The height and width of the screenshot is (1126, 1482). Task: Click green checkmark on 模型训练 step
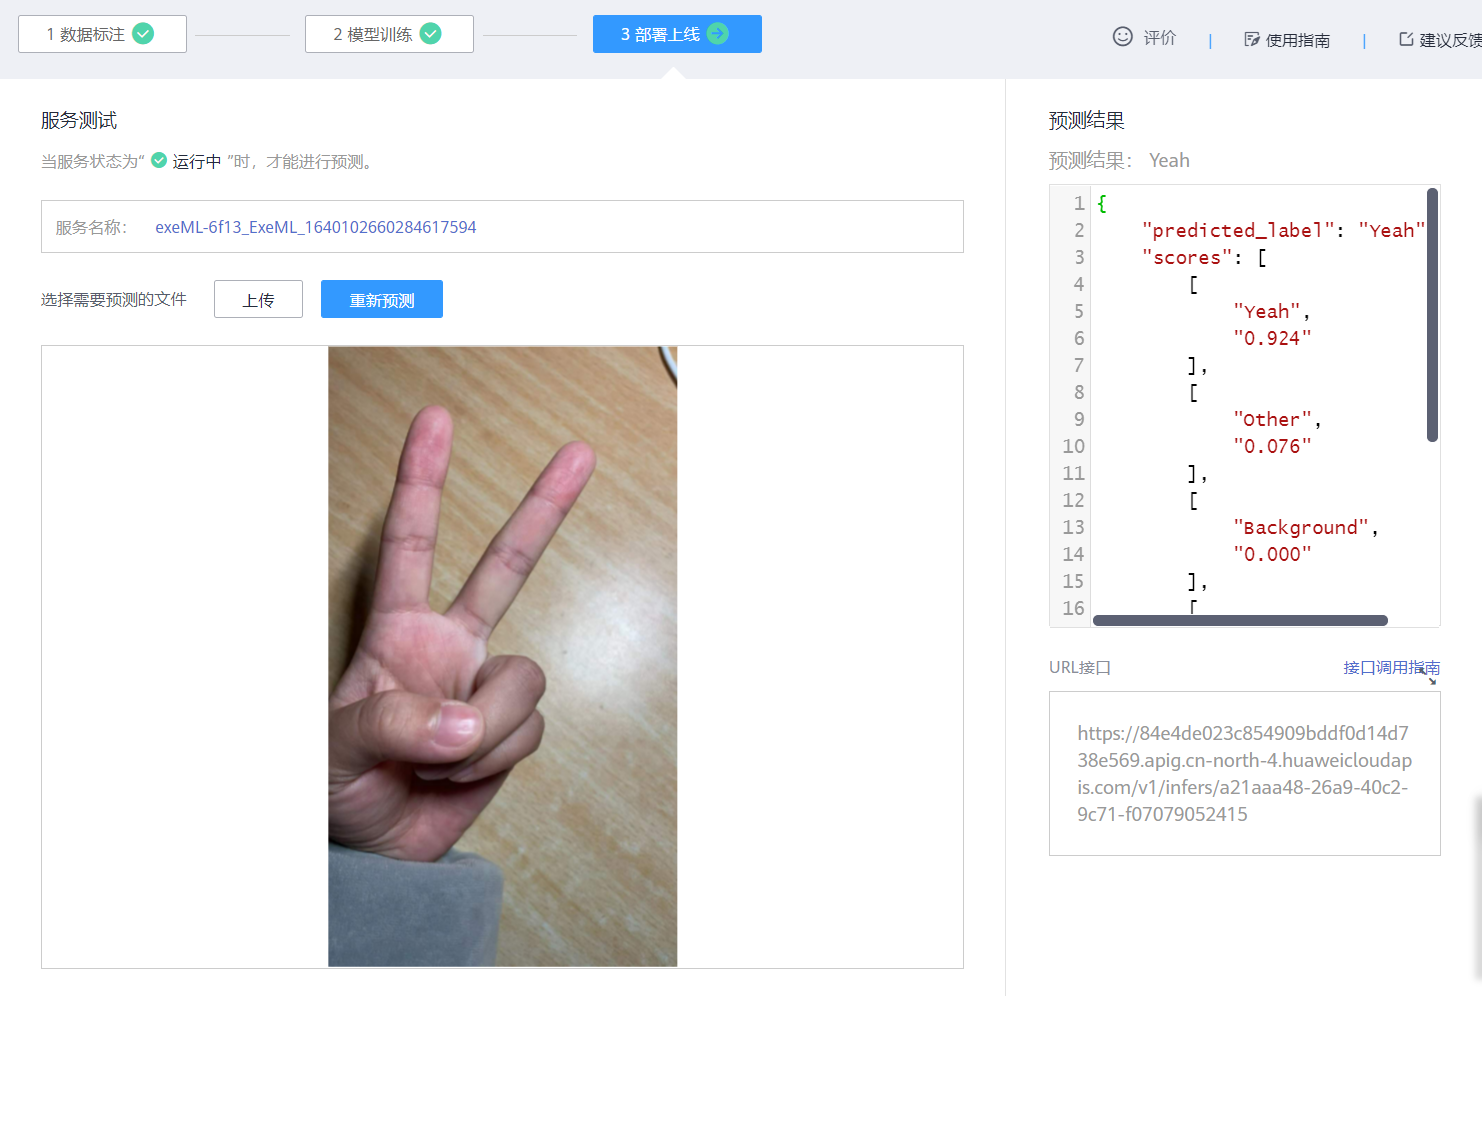[x=431, y=34]
